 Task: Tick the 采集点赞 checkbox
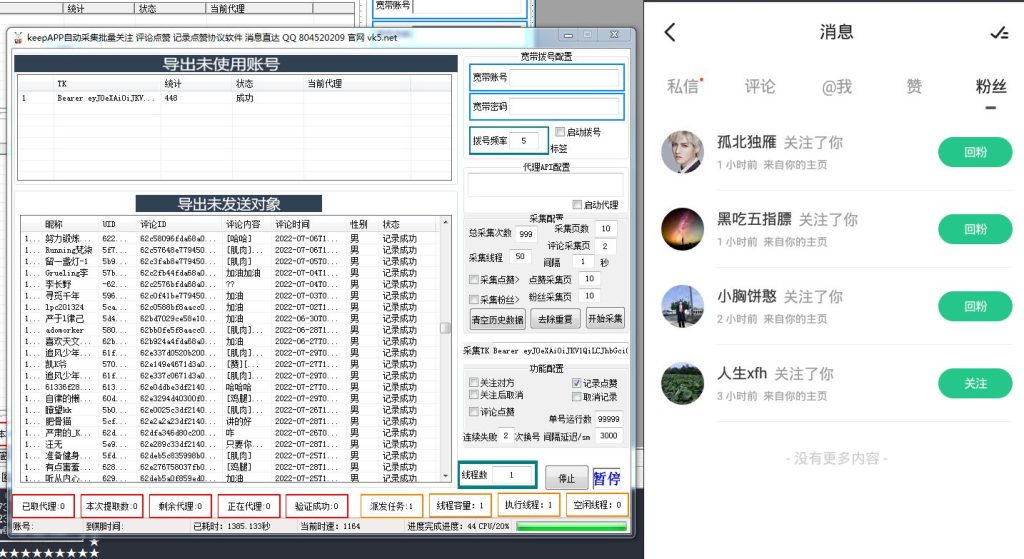pyautogui.click(x=474, y=280)
